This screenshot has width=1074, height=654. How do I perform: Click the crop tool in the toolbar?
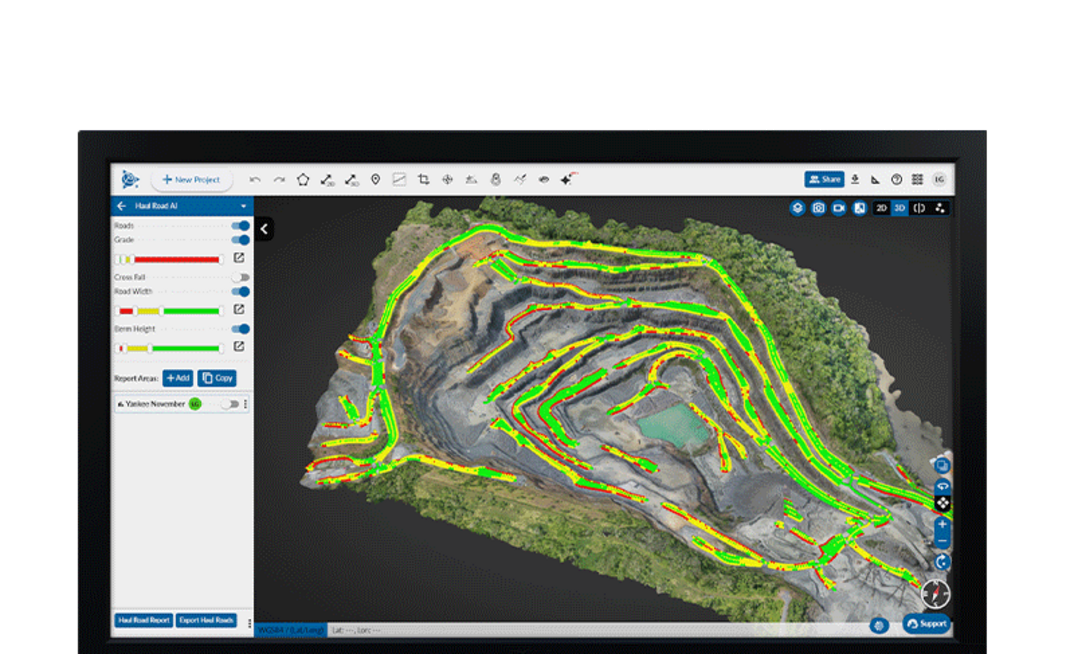[x=421, y=179]
